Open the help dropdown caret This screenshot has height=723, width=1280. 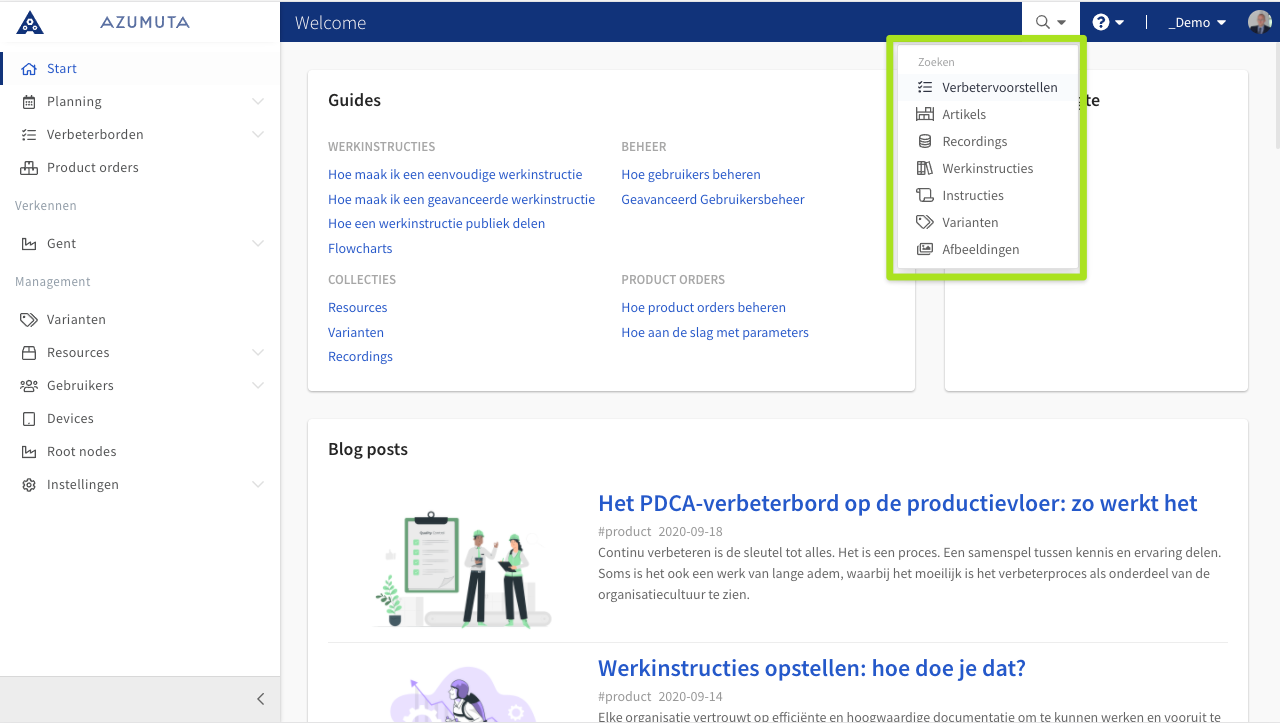click(1120, 23)
